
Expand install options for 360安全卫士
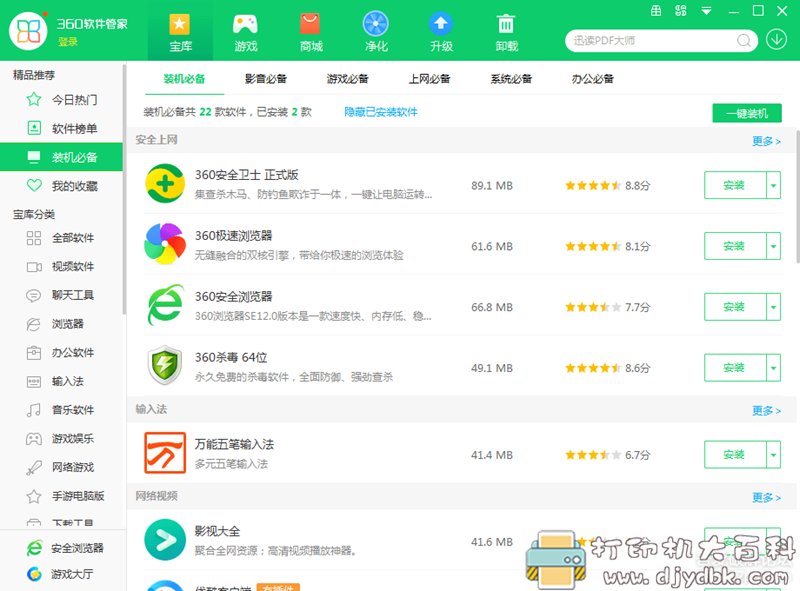(x=773, y=185)
